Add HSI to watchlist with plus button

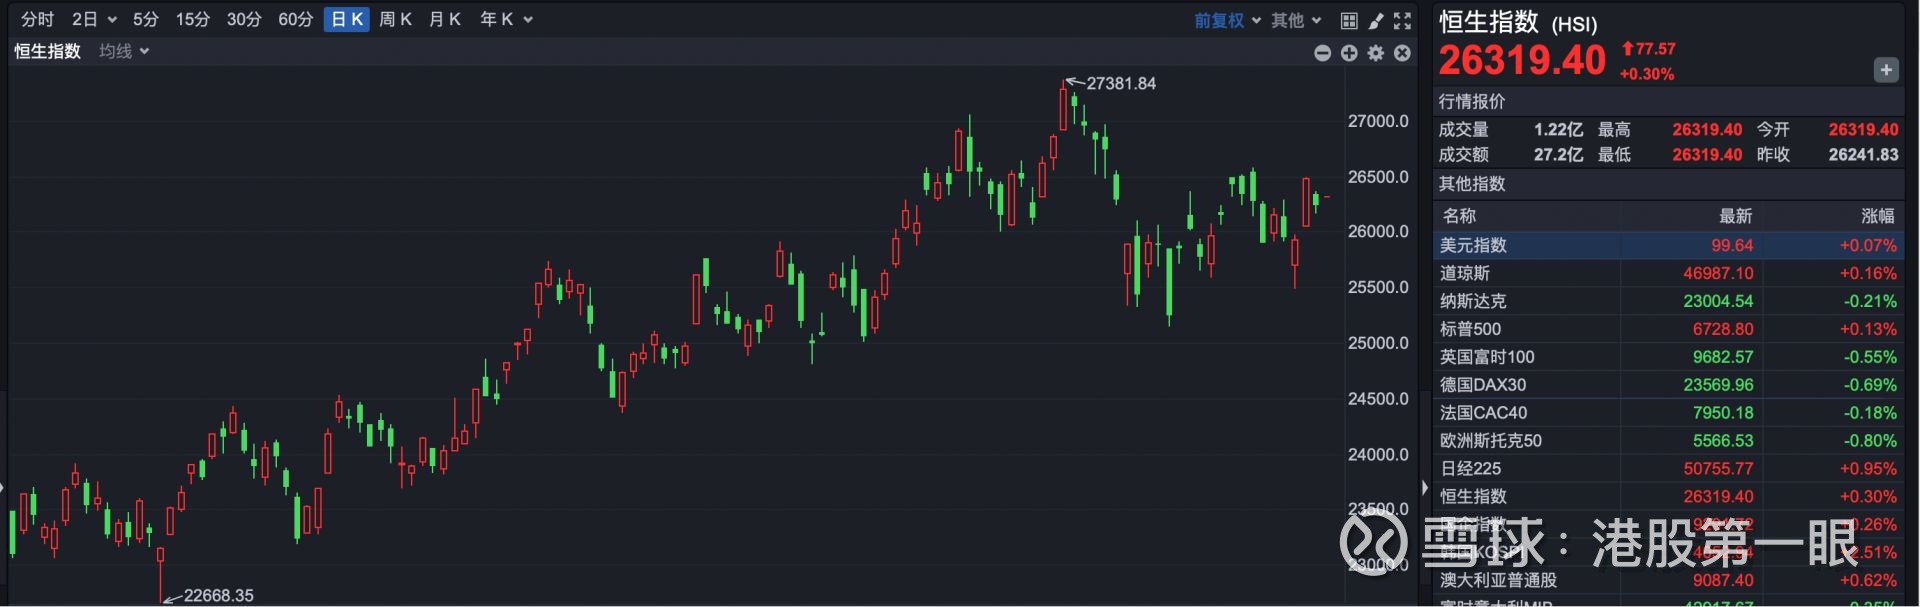click(1885, 70)
